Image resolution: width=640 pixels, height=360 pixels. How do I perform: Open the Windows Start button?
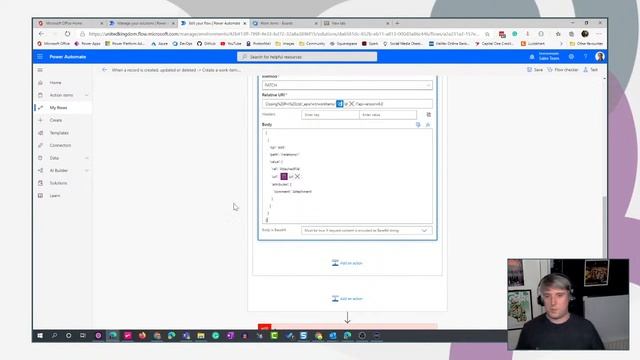(40, 336)
